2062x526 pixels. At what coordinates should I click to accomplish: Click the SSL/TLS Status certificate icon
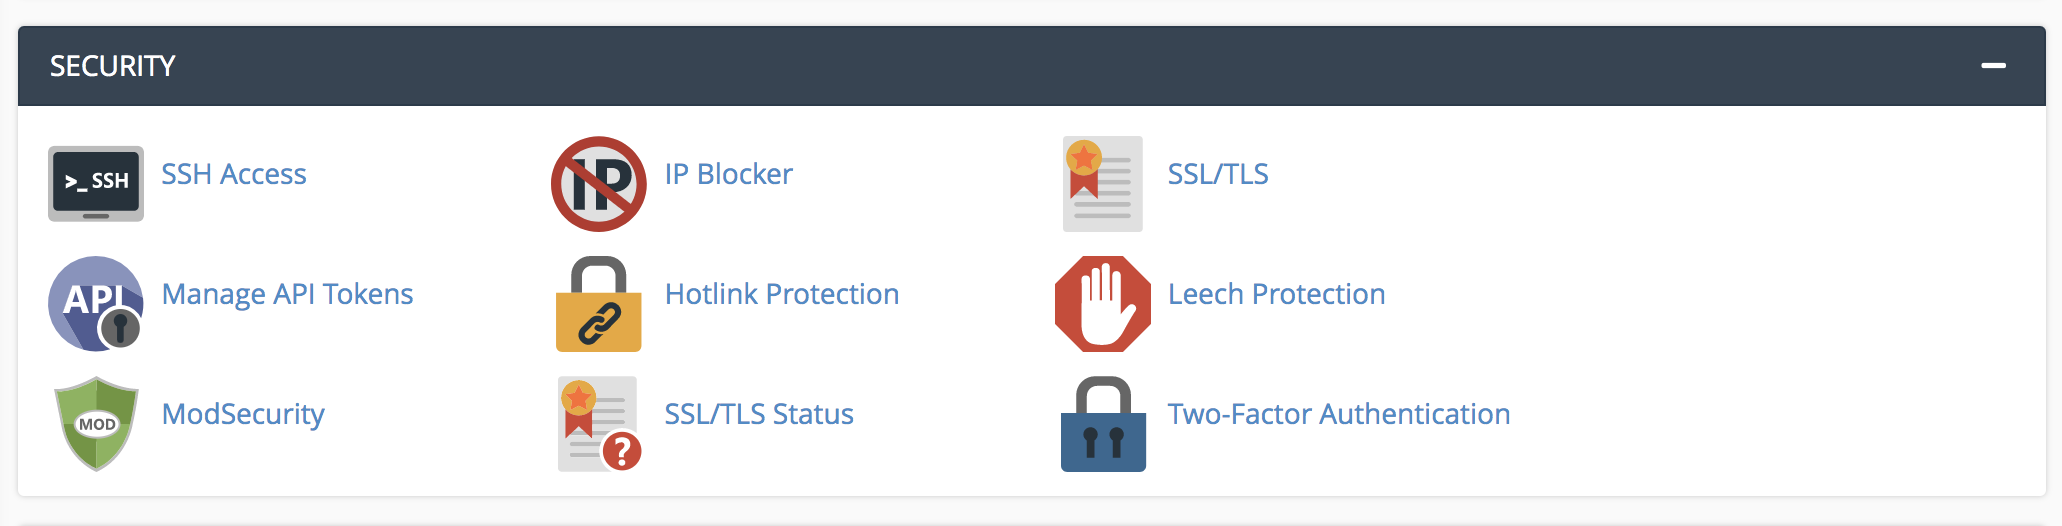click(598, 424)
